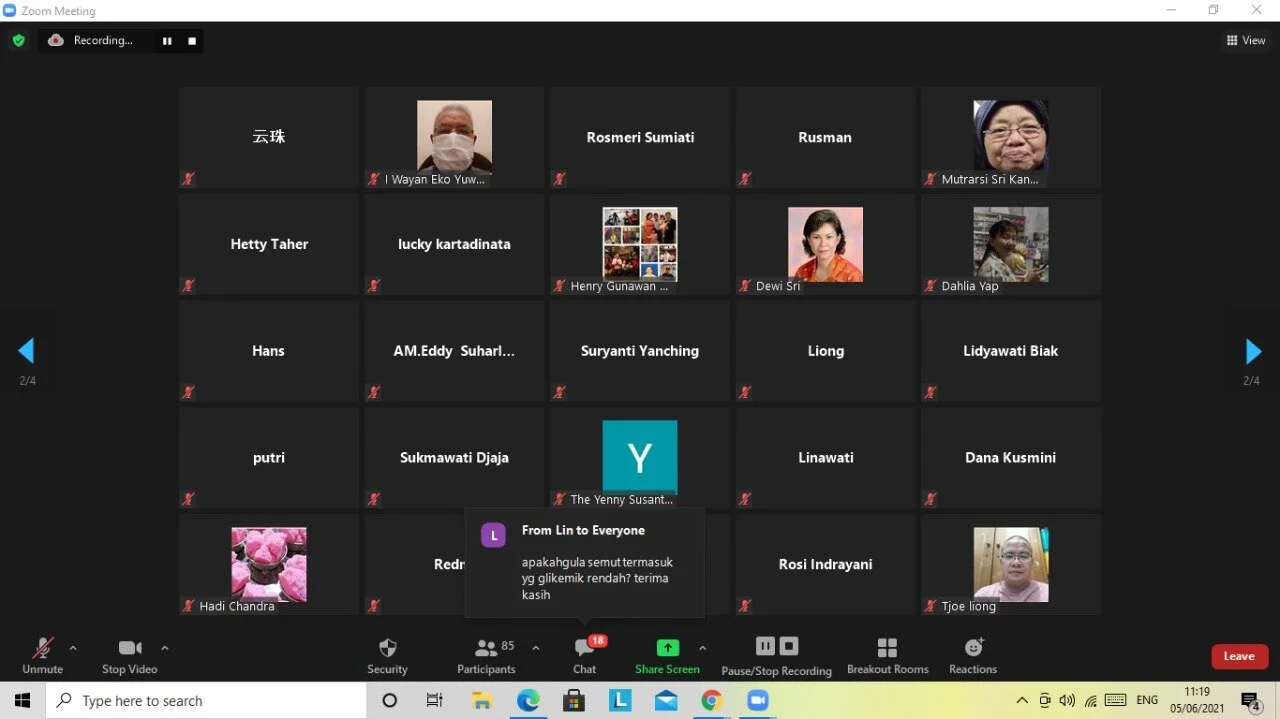Click the chat notification from Lin
This screenshot has width=1280, height=719.
coord(585,563)
